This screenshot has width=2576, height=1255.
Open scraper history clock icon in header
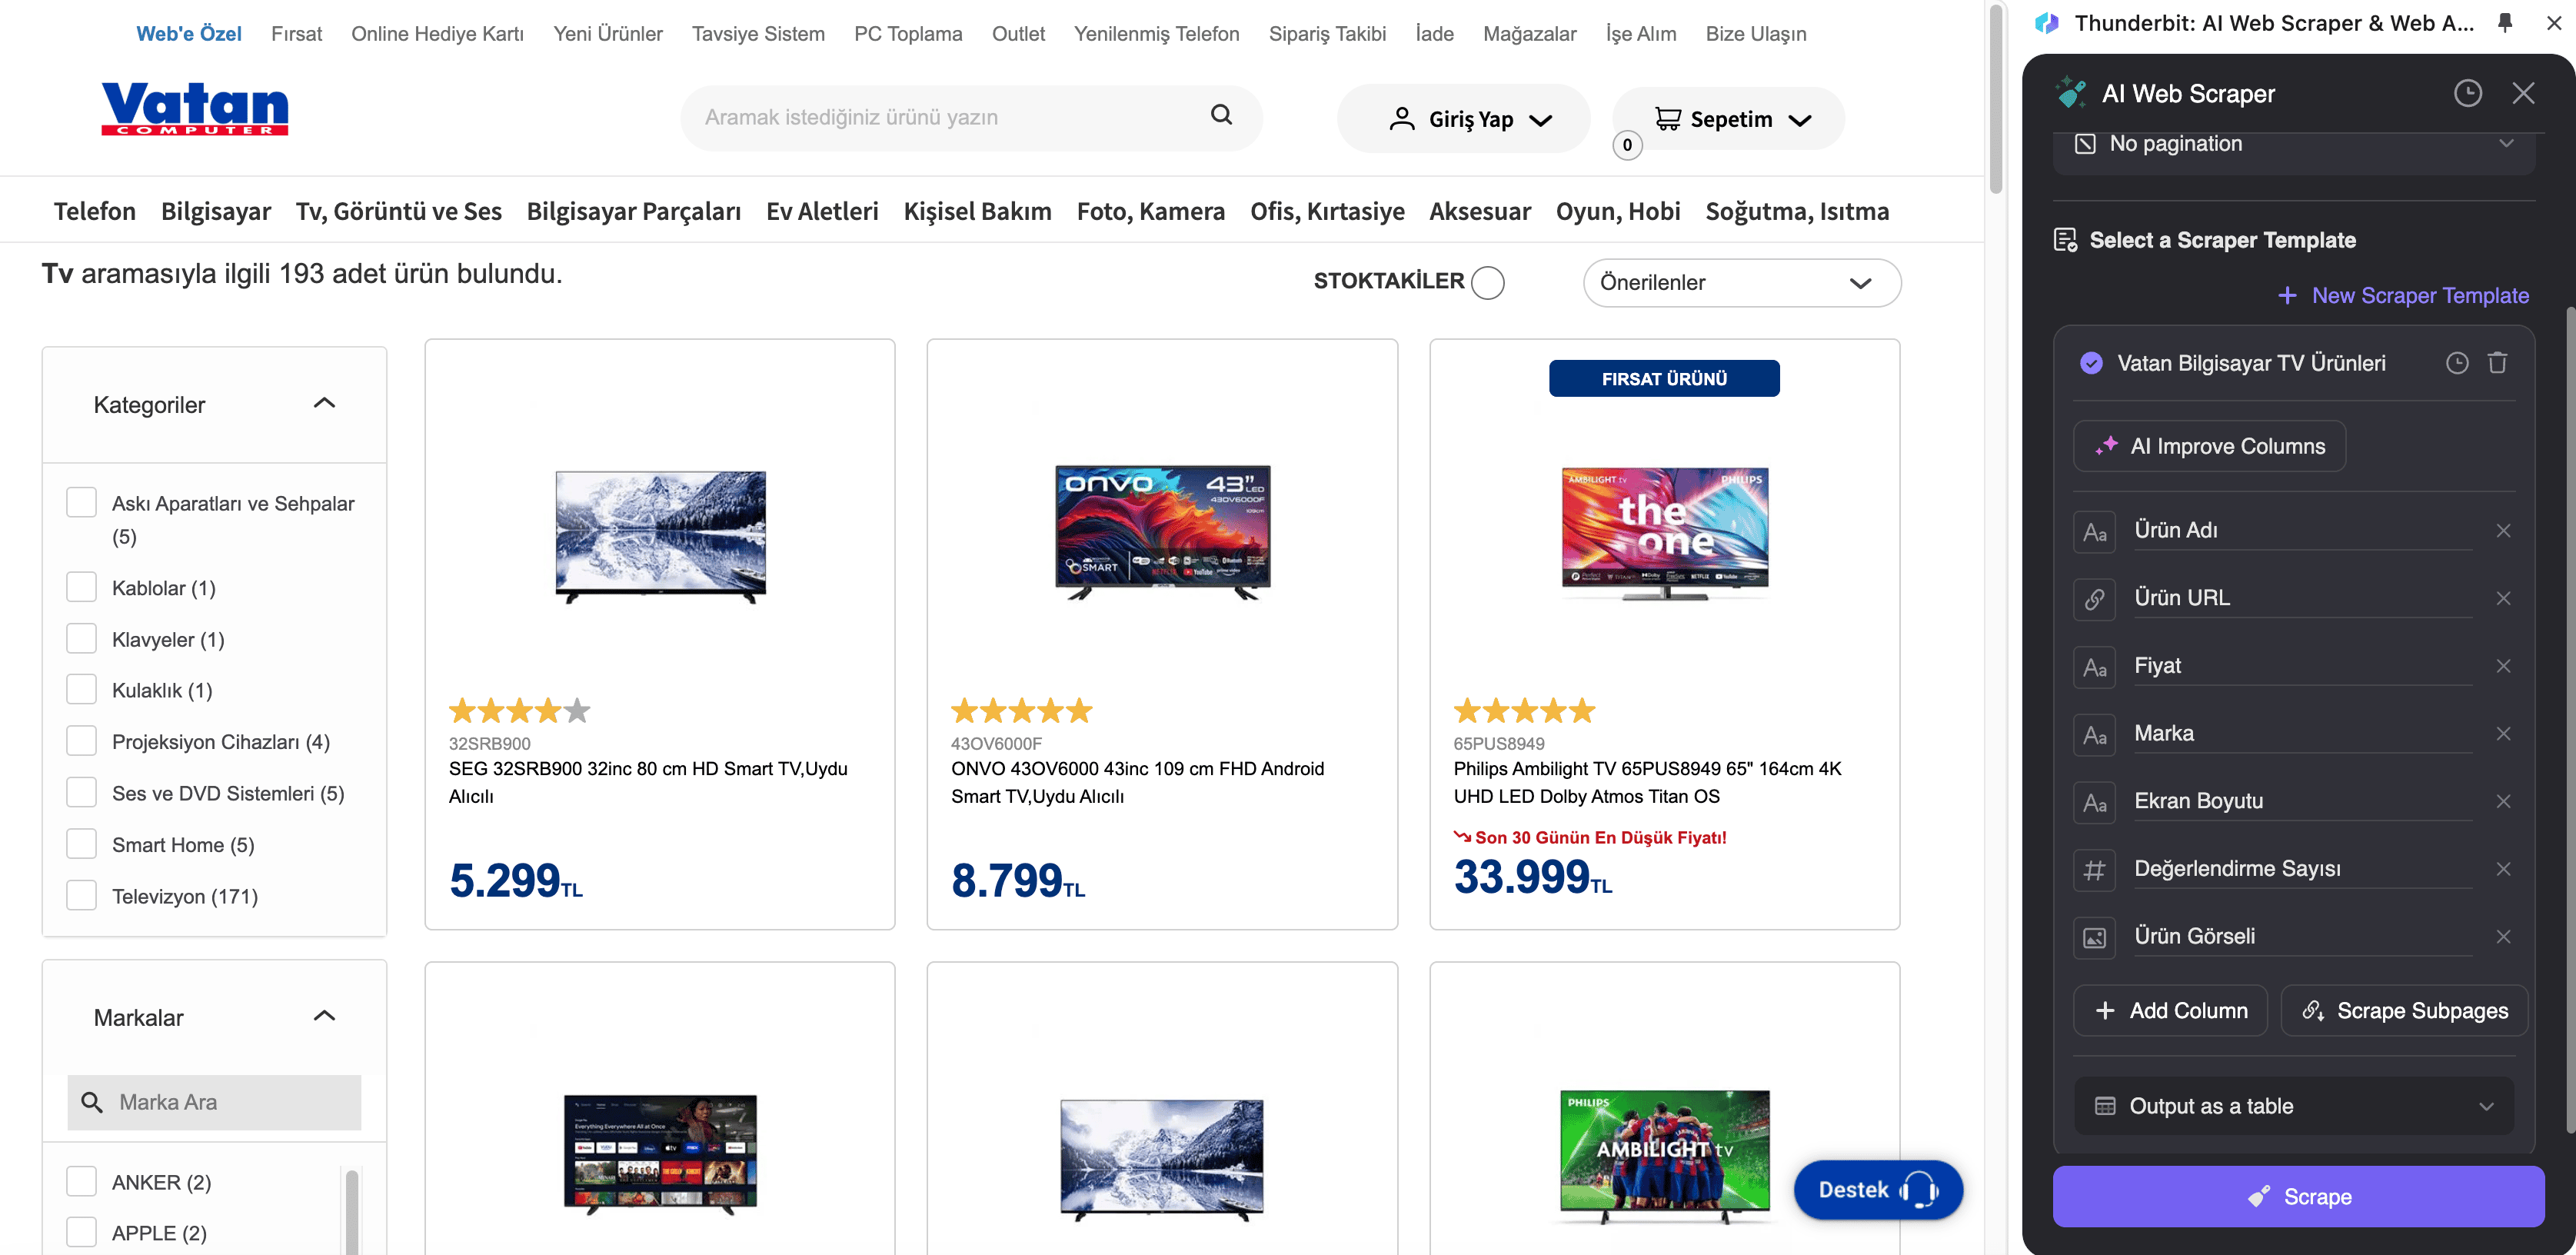pos(2467,94)
